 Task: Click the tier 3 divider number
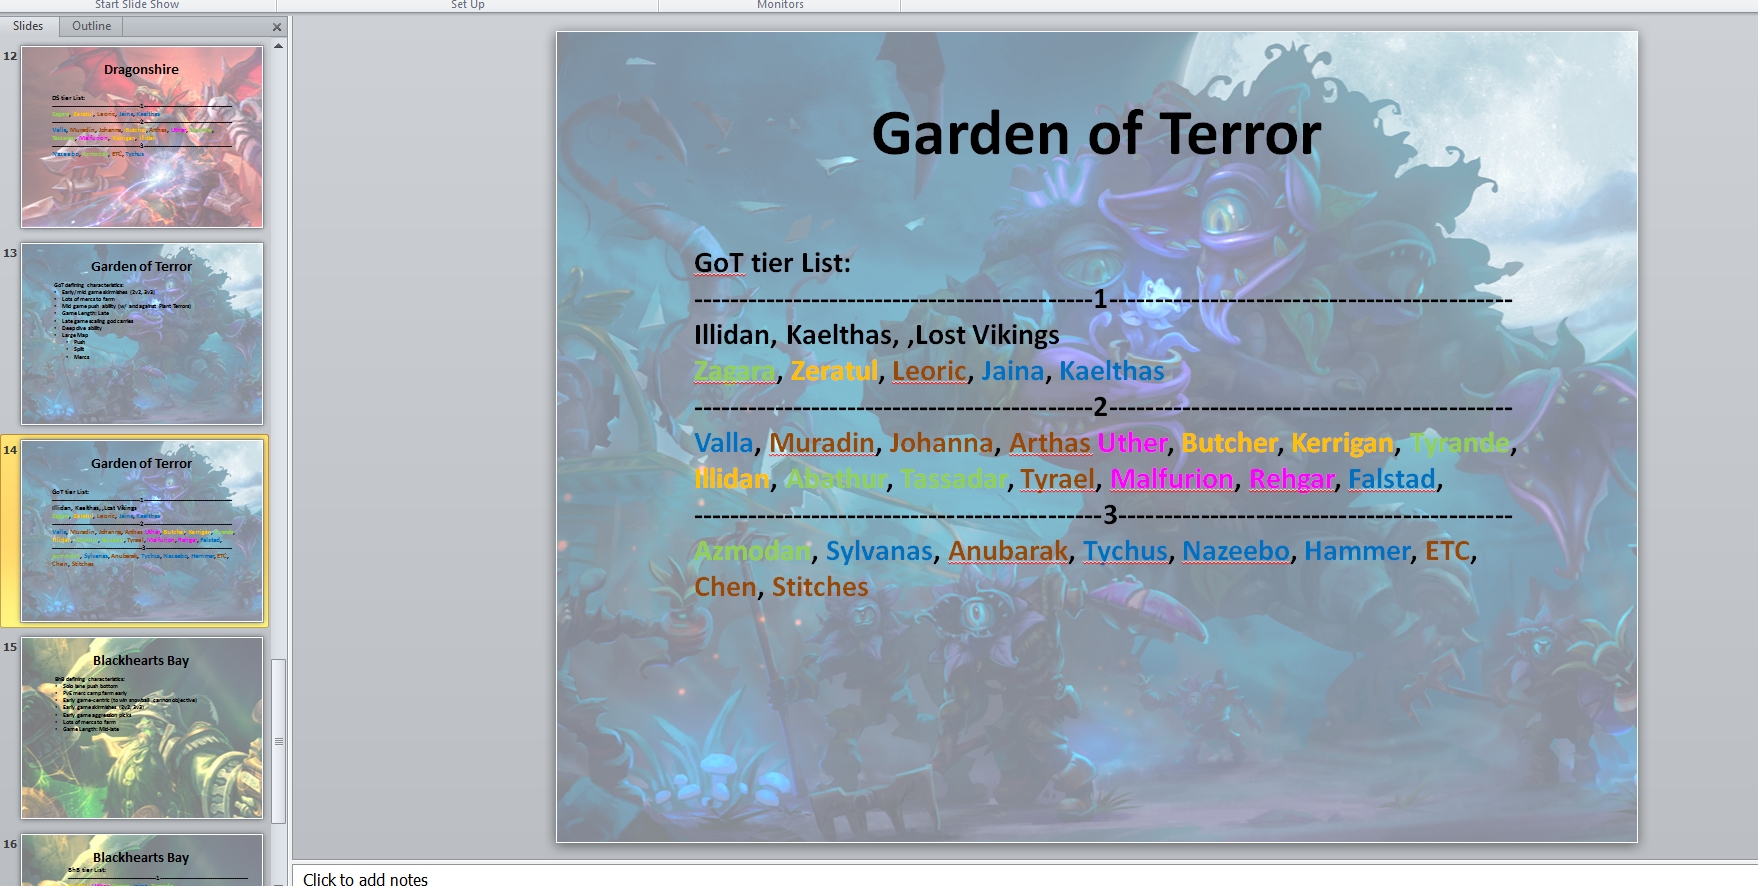pos(1110,515)
